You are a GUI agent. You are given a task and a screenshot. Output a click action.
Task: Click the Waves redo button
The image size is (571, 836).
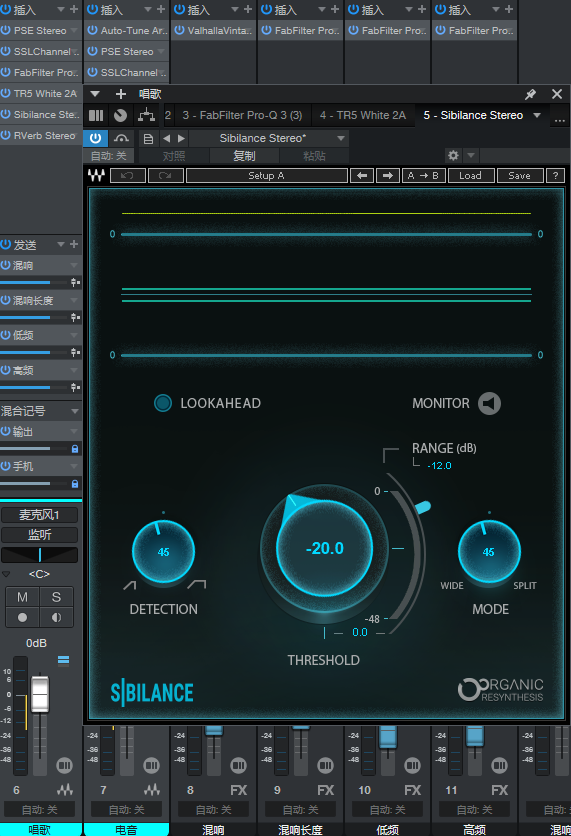click(x=165, y=175)
